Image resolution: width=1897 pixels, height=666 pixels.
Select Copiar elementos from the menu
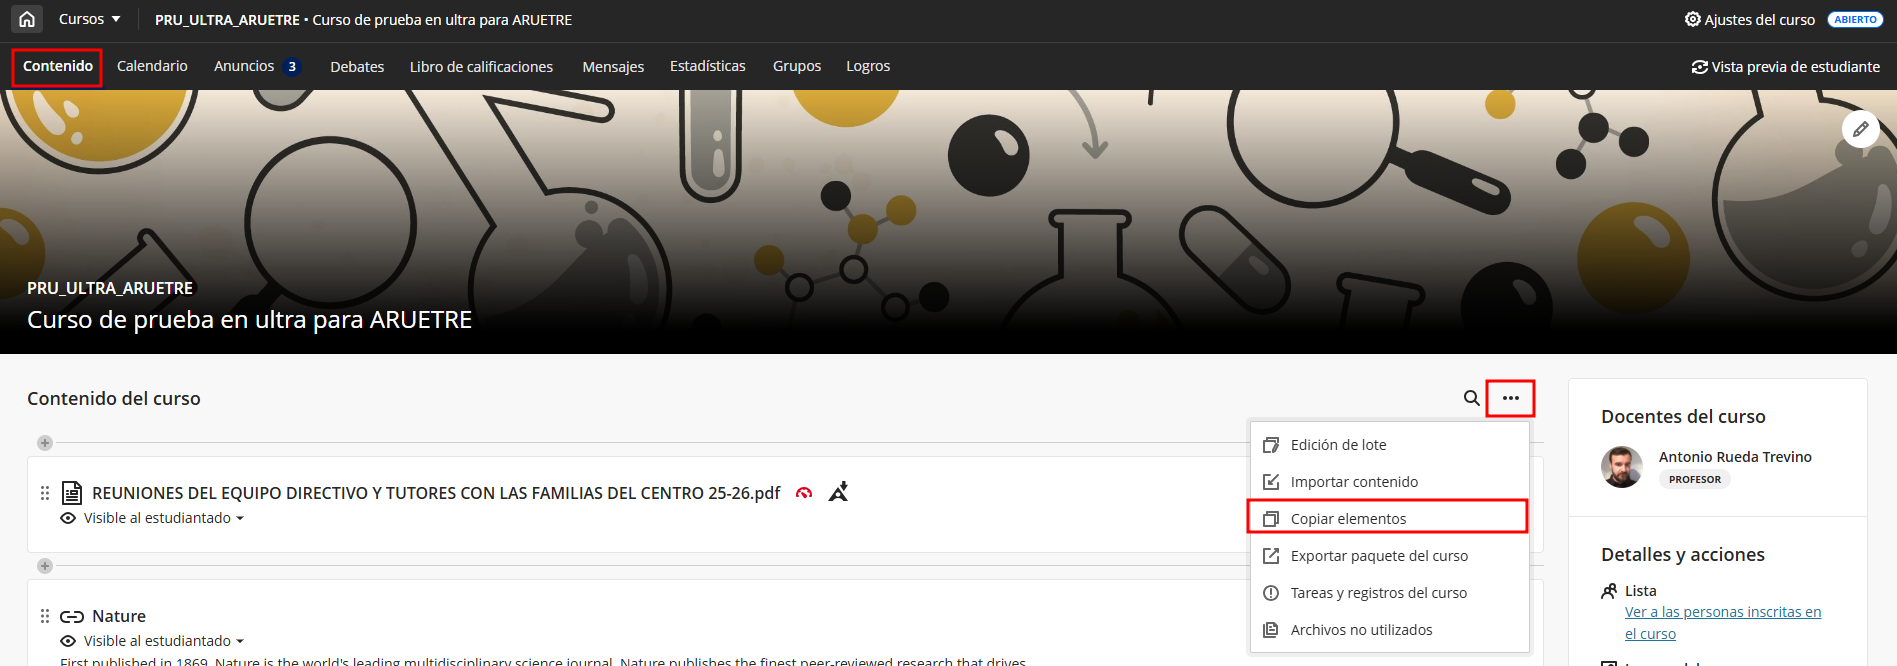tap(1347, 519)
